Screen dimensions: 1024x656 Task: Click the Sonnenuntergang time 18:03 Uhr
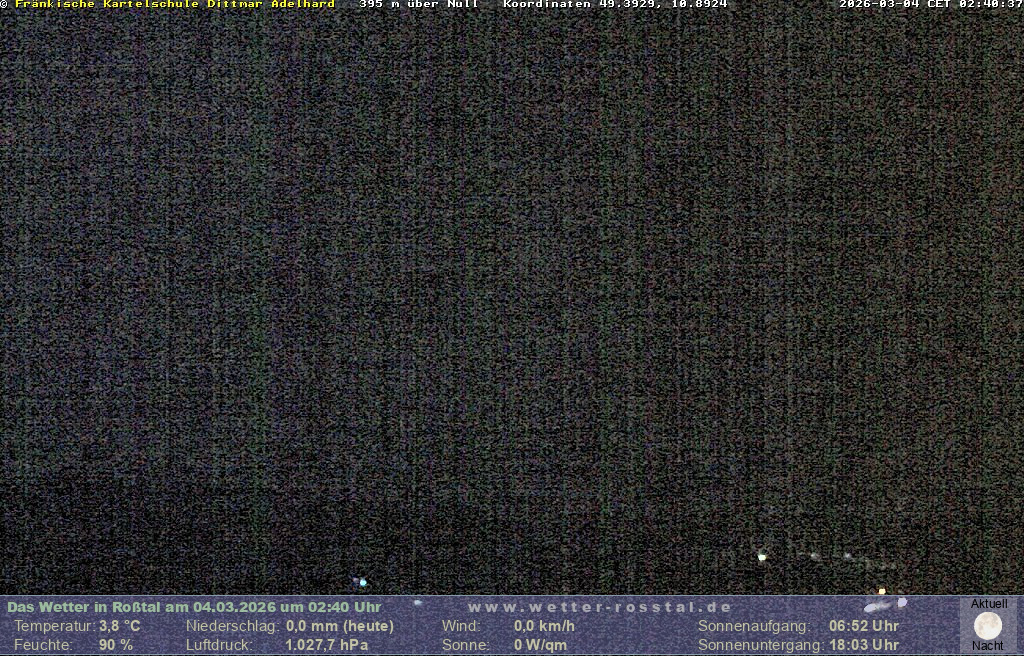pos(864,645)
